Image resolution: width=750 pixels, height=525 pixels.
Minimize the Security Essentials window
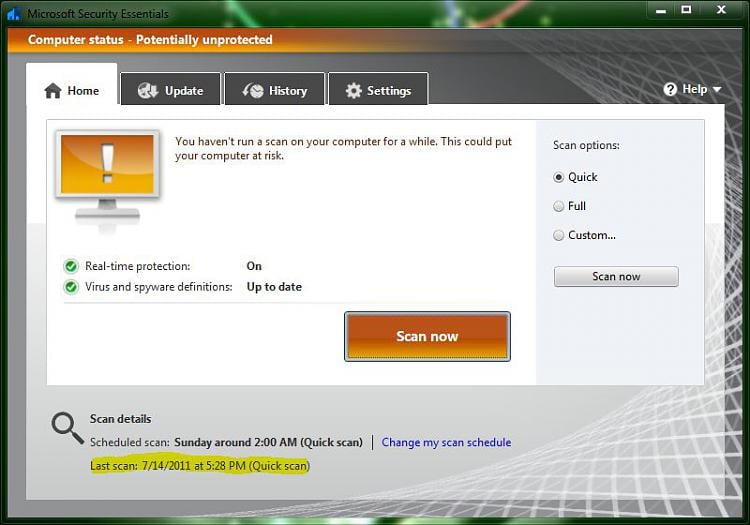pos(661,10)
